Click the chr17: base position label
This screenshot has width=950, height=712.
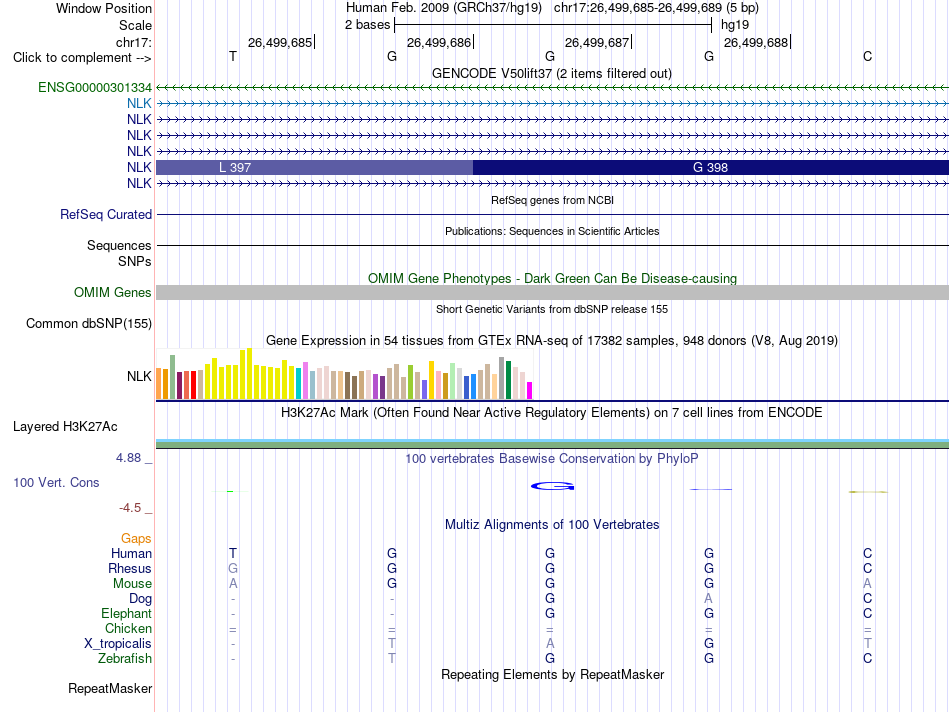(134, 42)
